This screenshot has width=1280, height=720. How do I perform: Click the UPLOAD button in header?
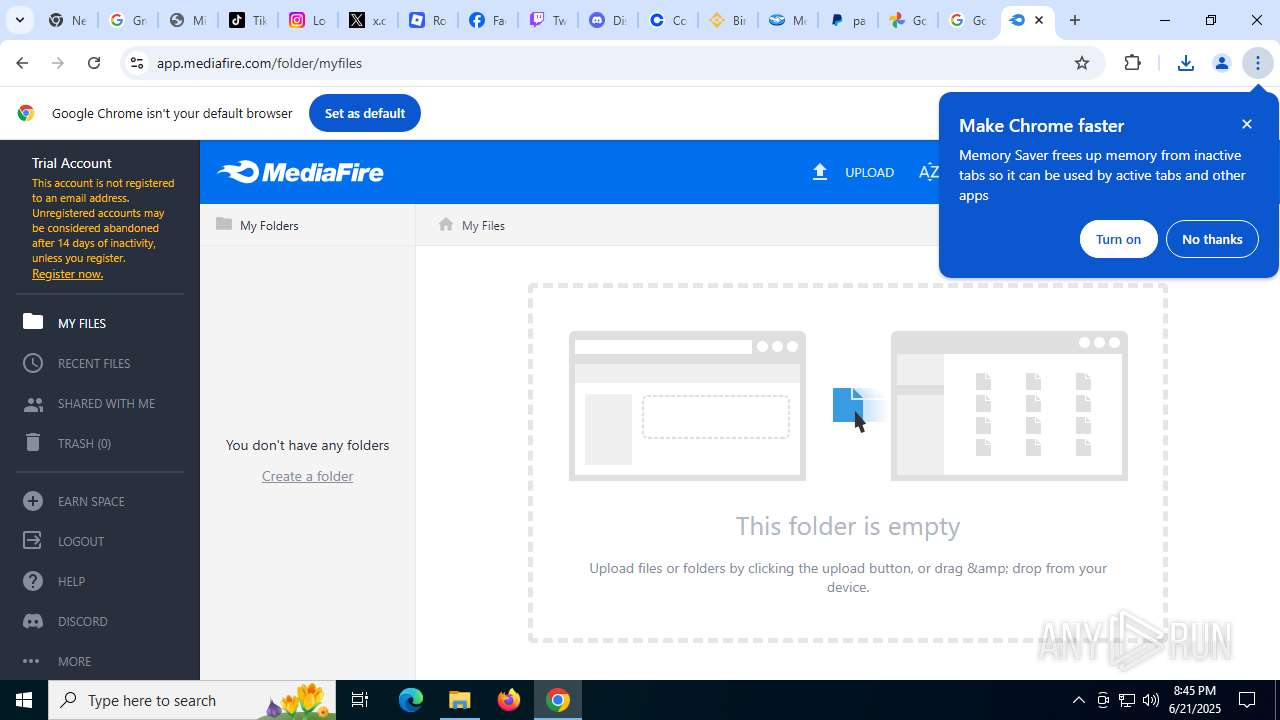coord(853,172)
